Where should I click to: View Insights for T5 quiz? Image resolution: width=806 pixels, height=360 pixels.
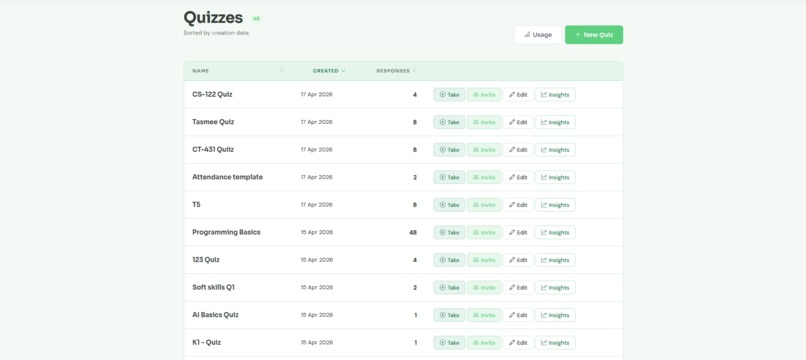click(555, 205)
